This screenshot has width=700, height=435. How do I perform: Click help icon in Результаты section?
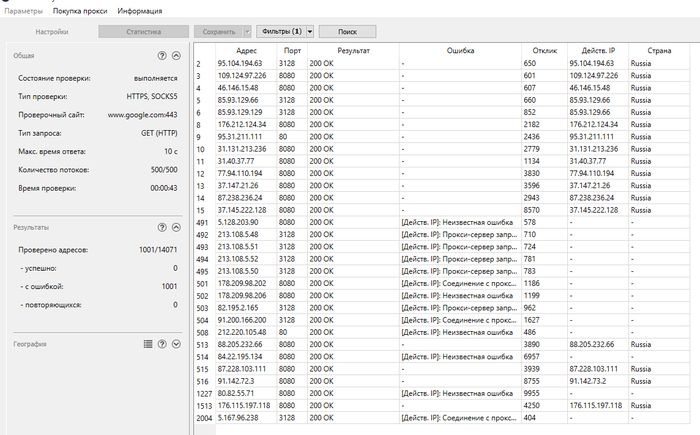(x=162, y=227)
